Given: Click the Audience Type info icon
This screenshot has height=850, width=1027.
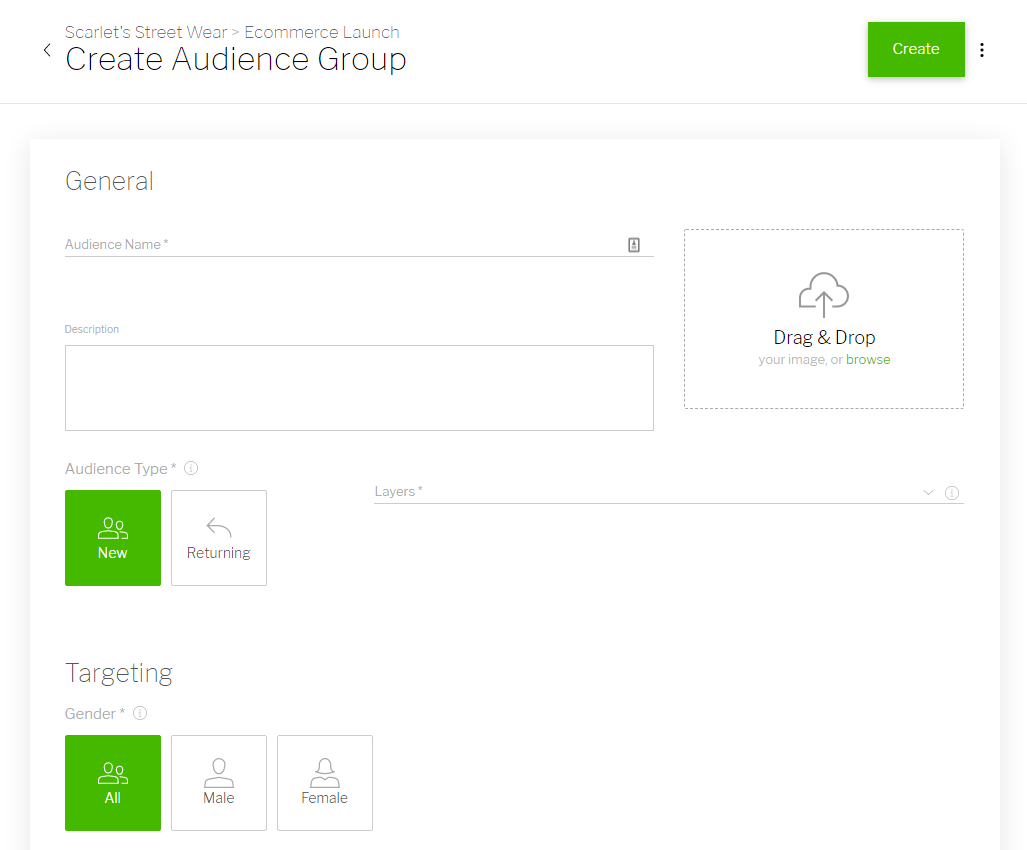Looking at the screenshot, I should [191, 468].
